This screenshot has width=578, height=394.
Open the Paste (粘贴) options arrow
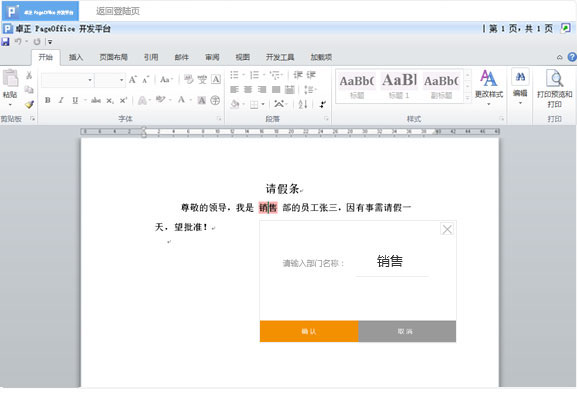point(10,105)
